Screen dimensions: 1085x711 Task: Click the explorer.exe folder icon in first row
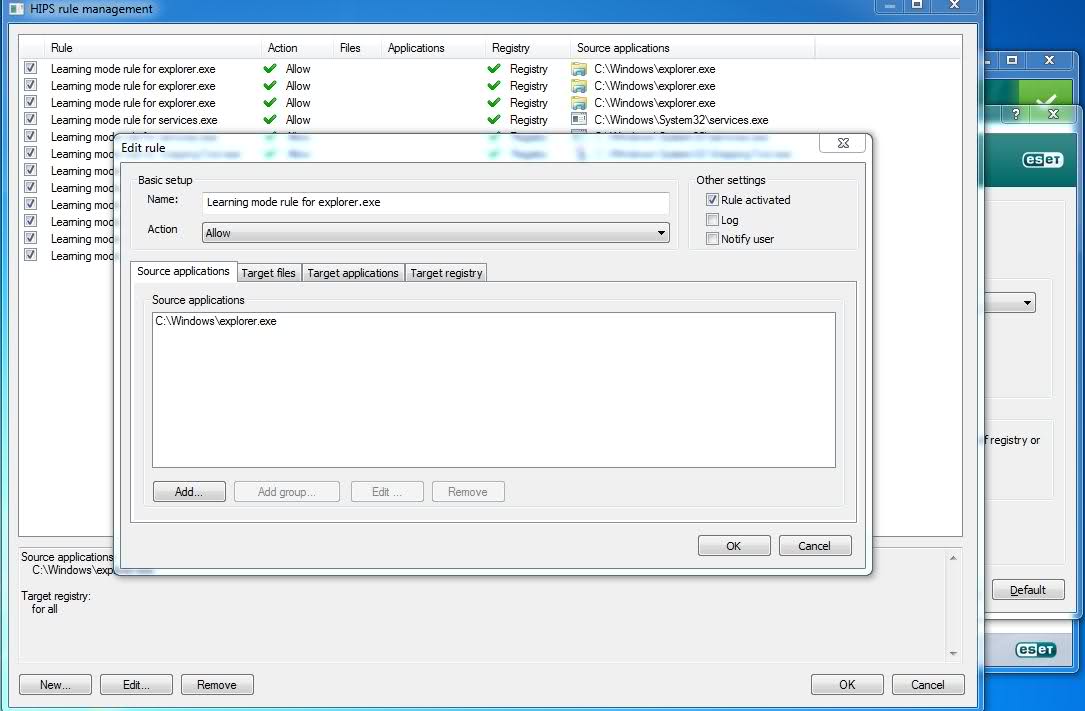[x=578, y=69]
